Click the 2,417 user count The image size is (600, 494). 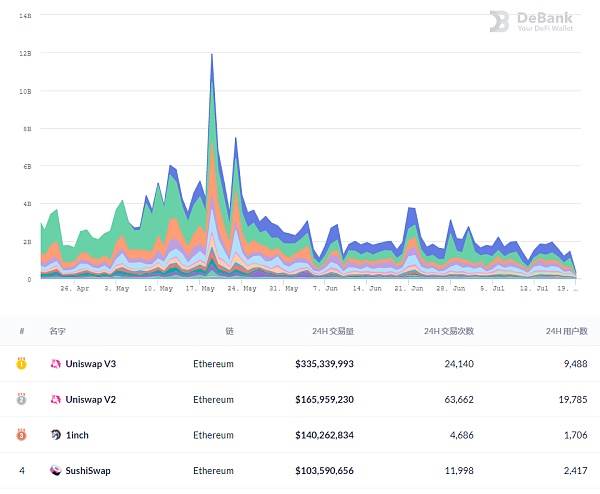click(576, 471)
